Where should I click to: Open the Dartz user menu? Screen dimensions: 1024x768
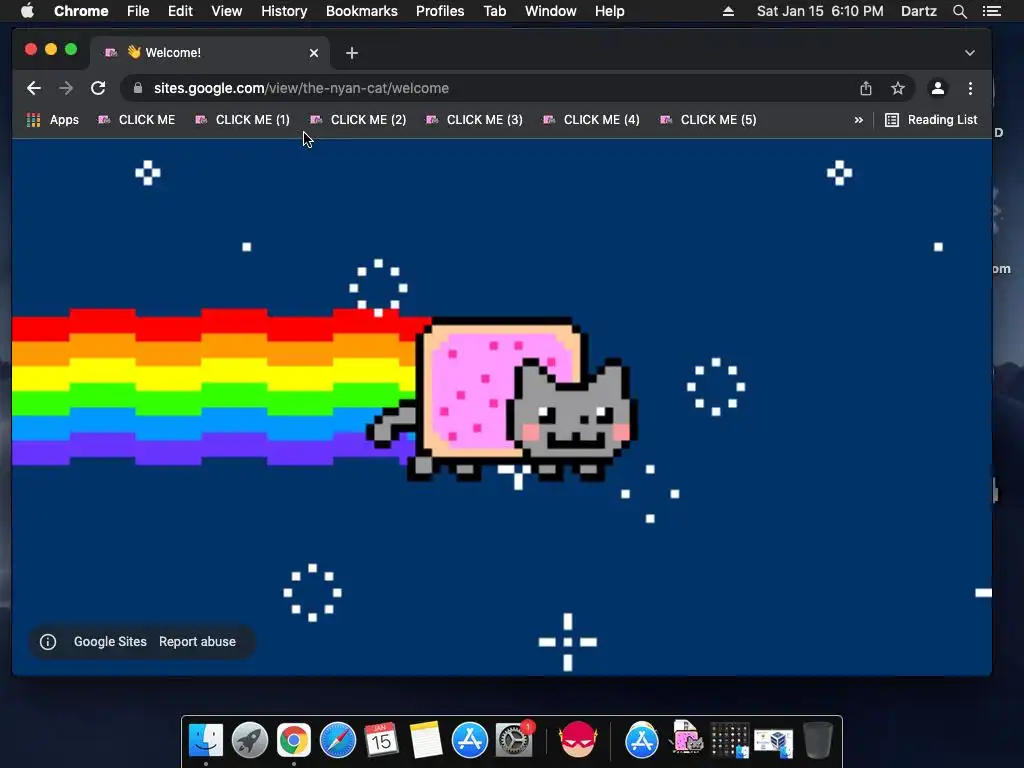coord(919,11)
